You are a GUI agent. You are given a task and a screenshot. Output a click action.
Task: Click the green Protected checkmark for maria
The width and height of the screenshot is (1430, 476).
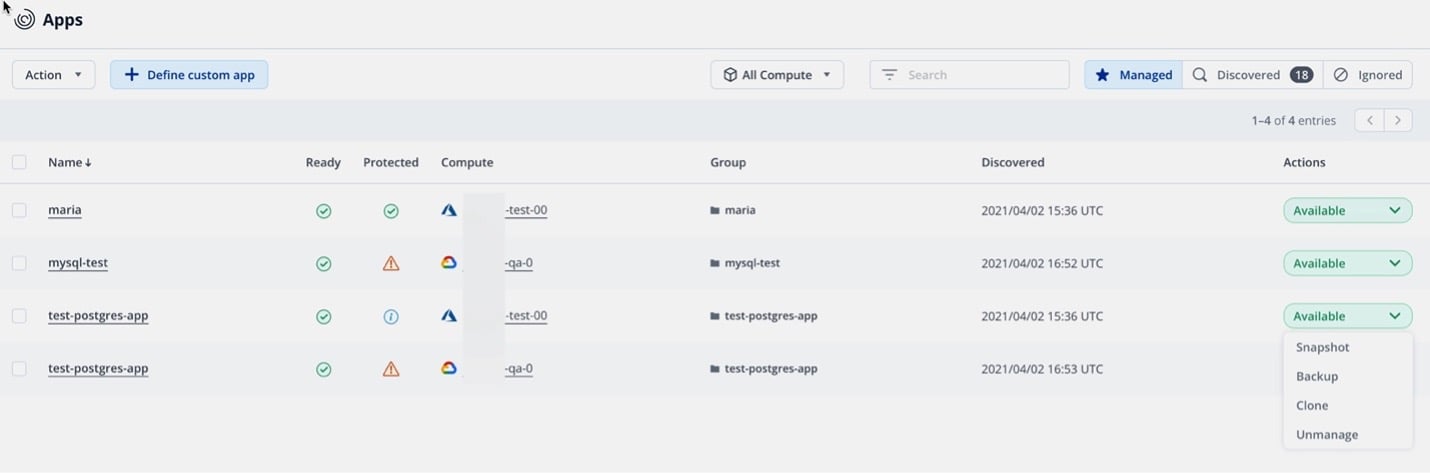pos(391,211)
